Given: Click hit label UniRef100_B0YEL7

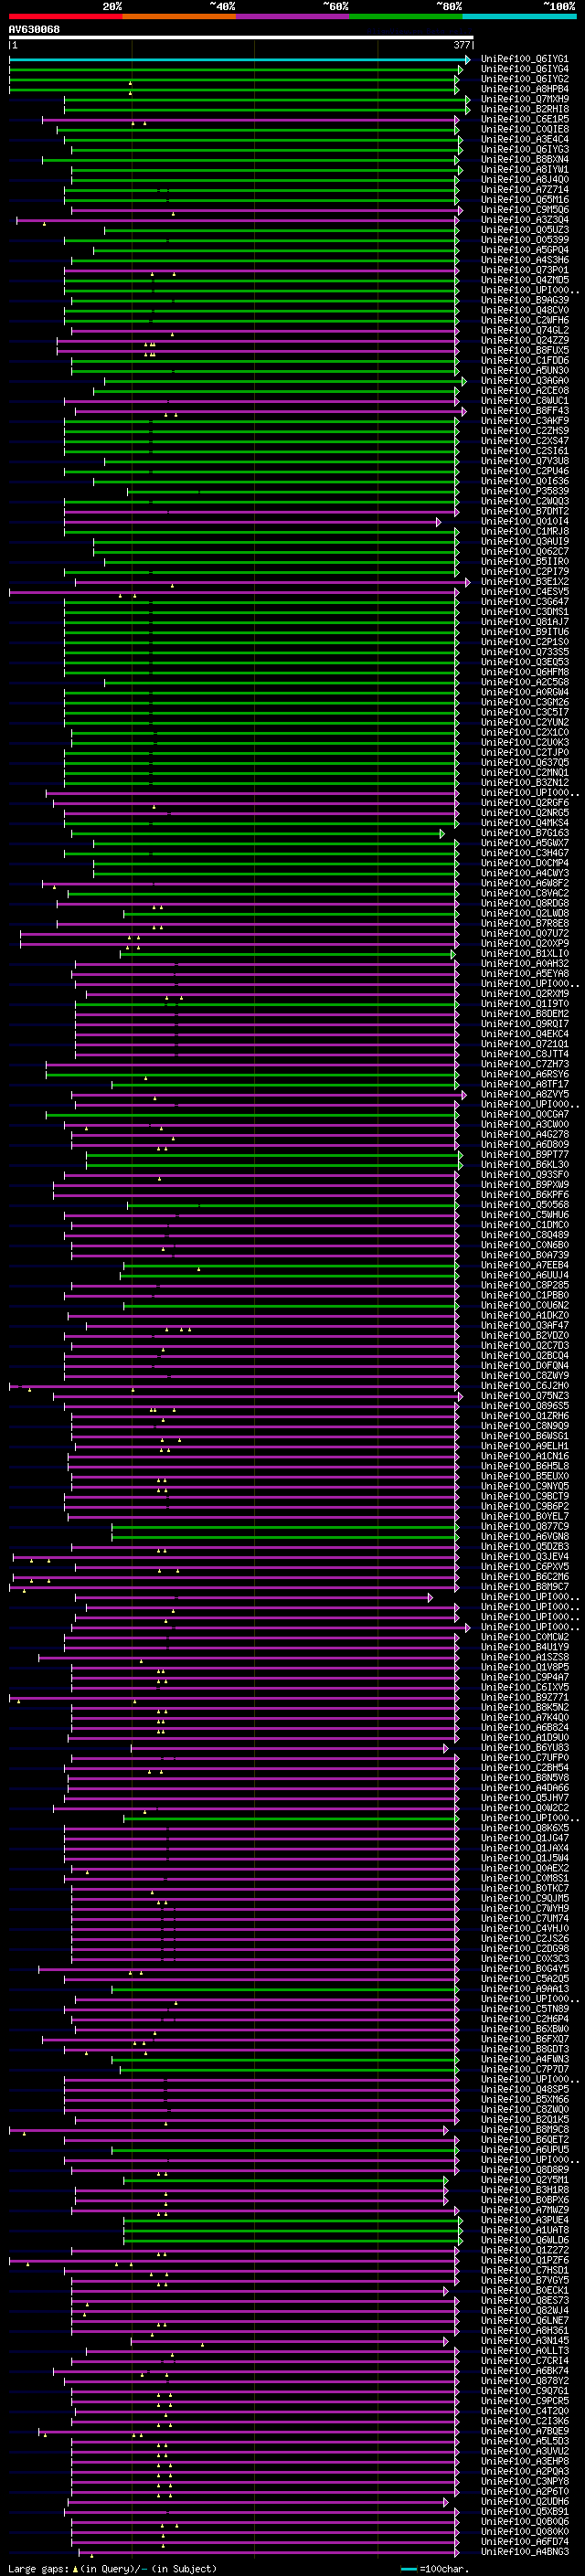Looking at the screenshot, I should 525,1517.
